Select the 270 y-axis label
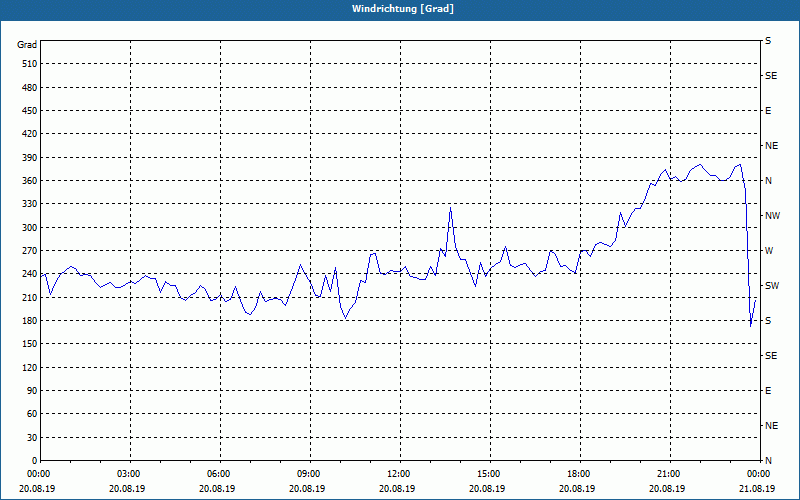Image resolution: width=800 pixels, height=500 pixels. (30, 251)
